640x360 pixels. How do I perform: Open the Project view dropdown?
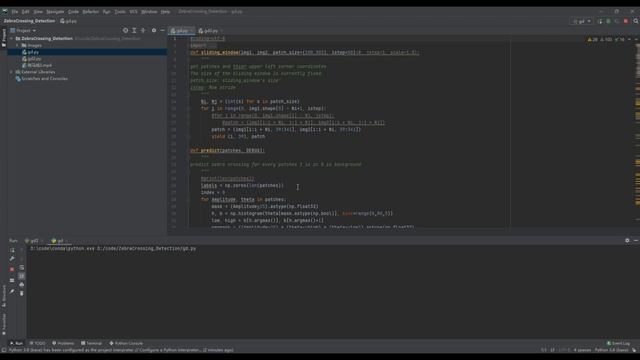pos(23,31)
